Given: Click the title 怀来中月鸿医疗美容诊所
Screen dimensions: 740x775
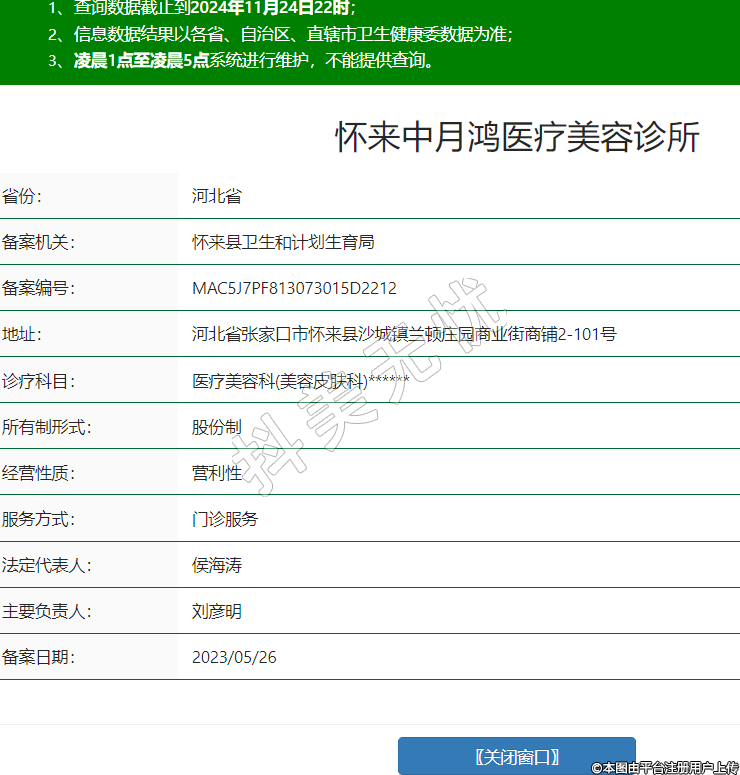Looking at the screenshot, I should 516,138.
